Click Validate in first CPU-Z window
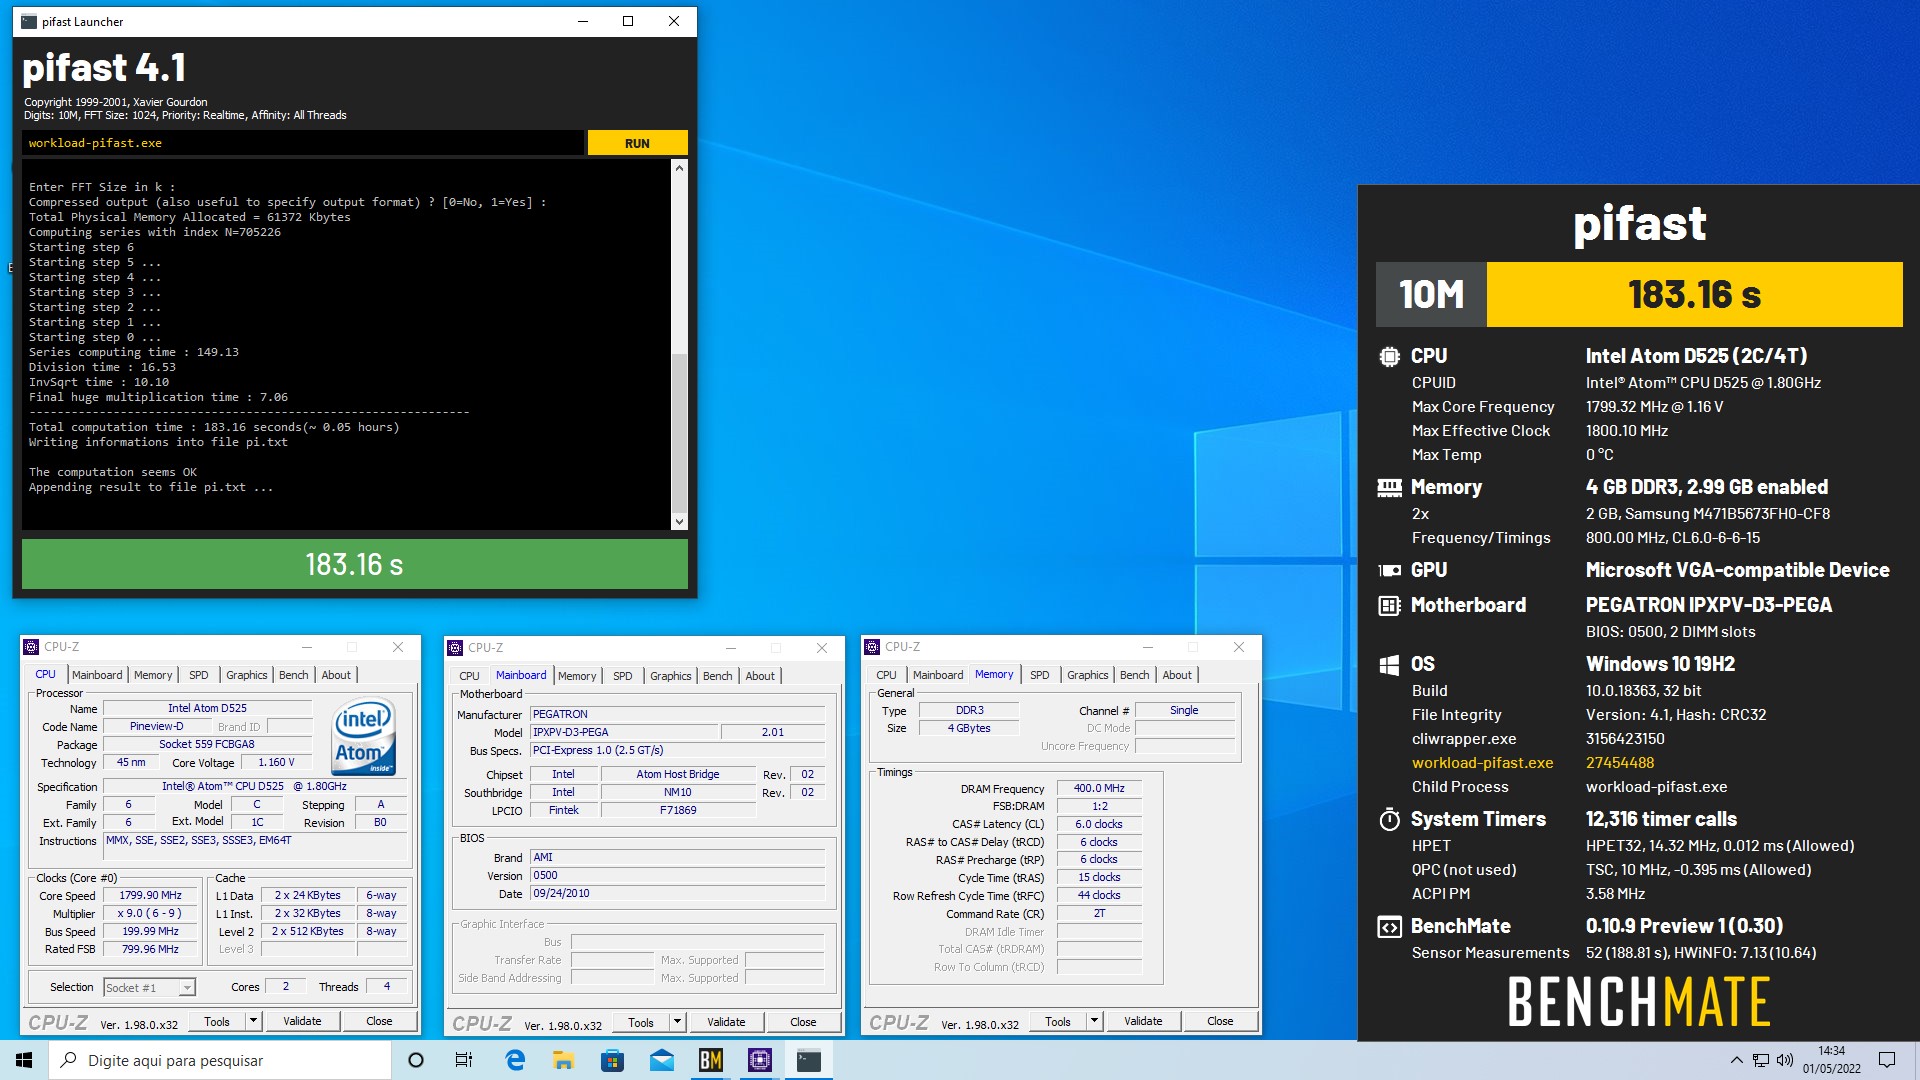 [x=302, y=1021]
